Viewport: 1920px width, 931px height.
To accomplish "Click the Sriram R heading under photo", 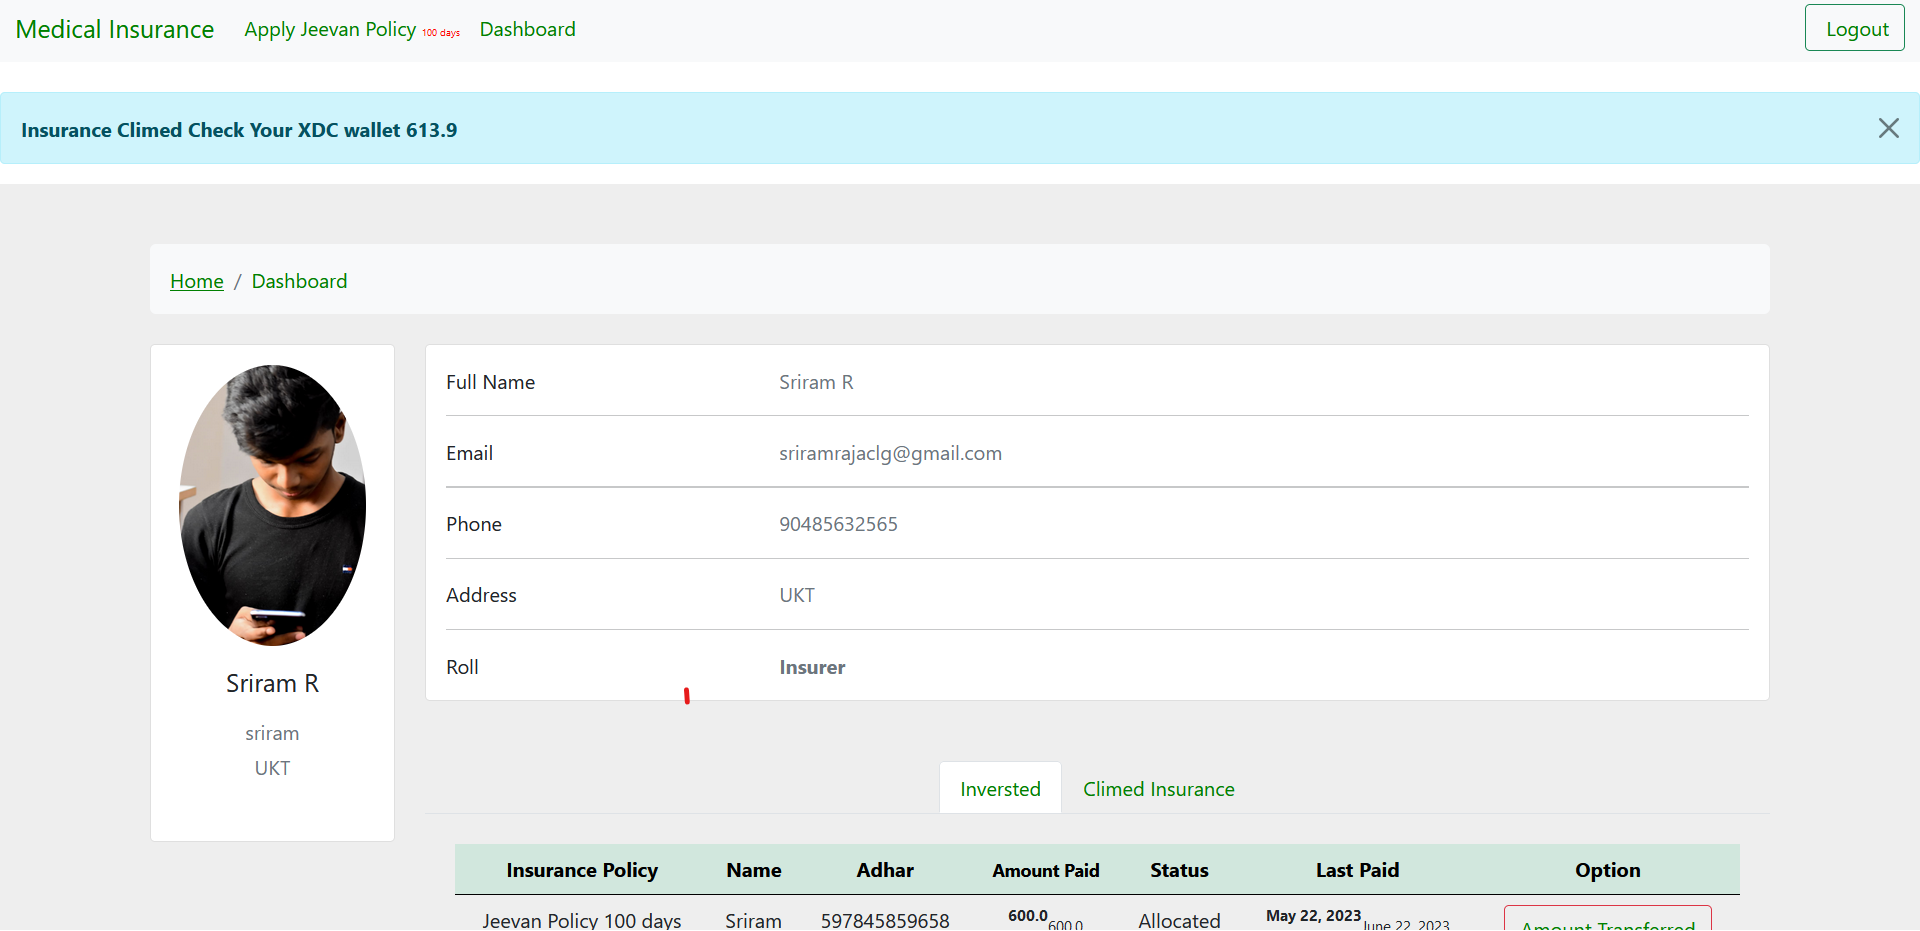I will pyautogui.click(x=272, y=683).
